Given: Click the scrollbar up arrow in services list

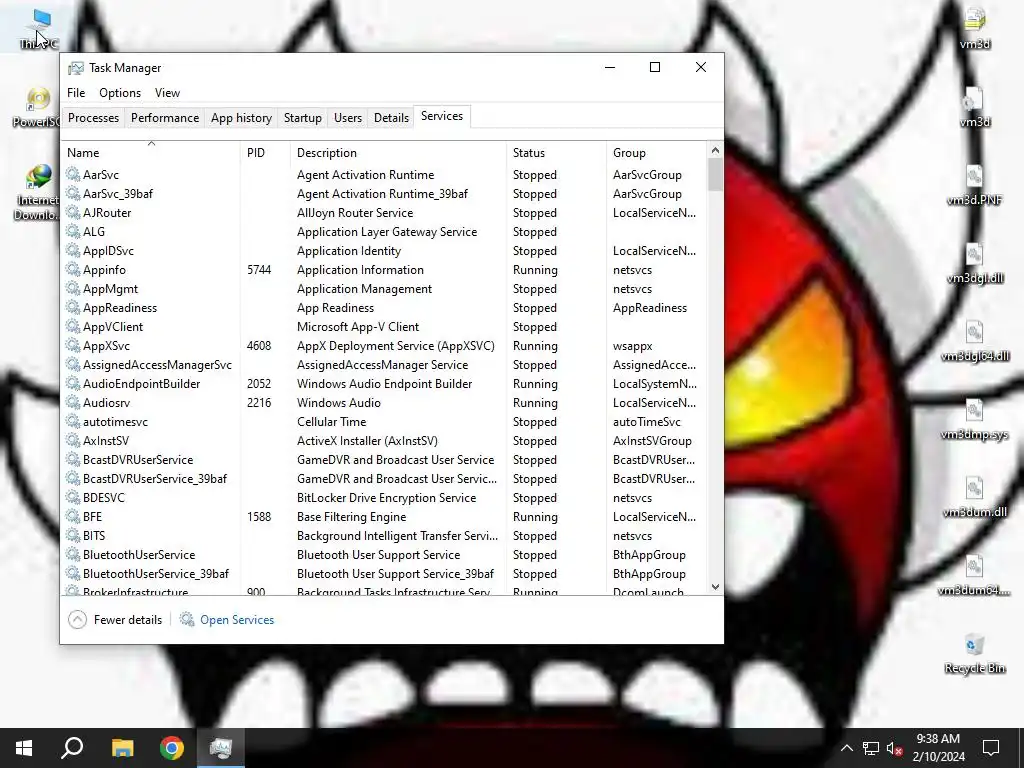Looking at the screenshot, I should 715,150.
